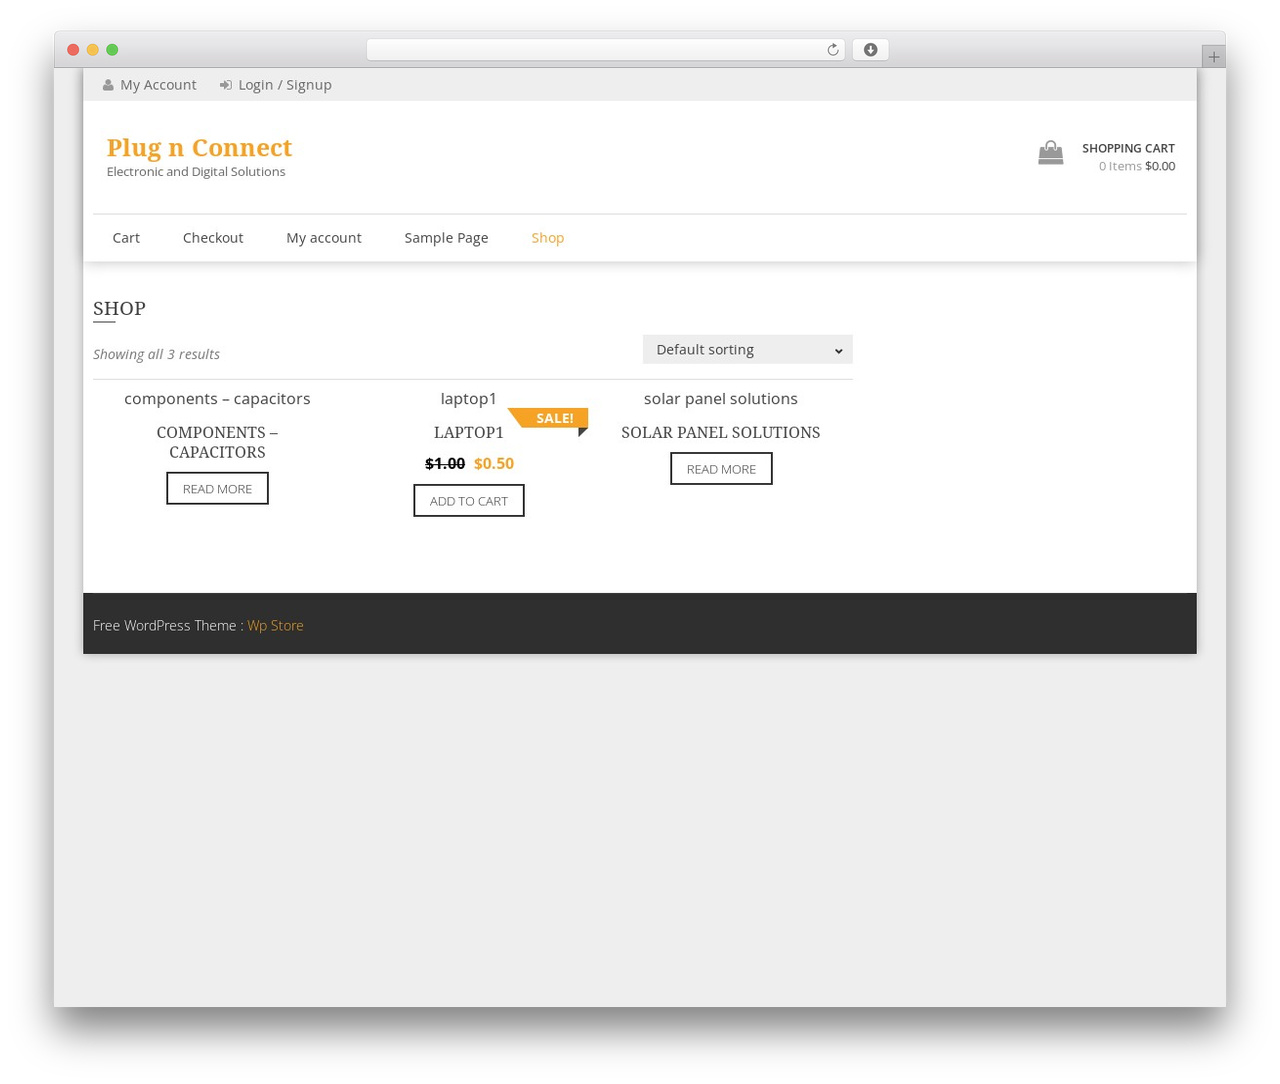Screen dimensions: 1280x1084
Task: Close the window with the red button
Action: (73, 50)
